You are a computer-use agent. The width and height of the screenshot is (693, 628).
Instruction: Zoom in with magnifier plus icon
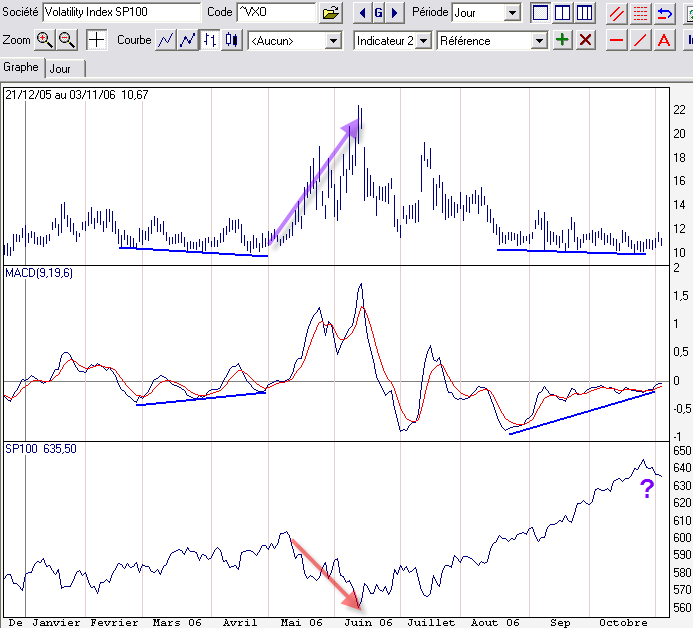(x=45, y=40)
